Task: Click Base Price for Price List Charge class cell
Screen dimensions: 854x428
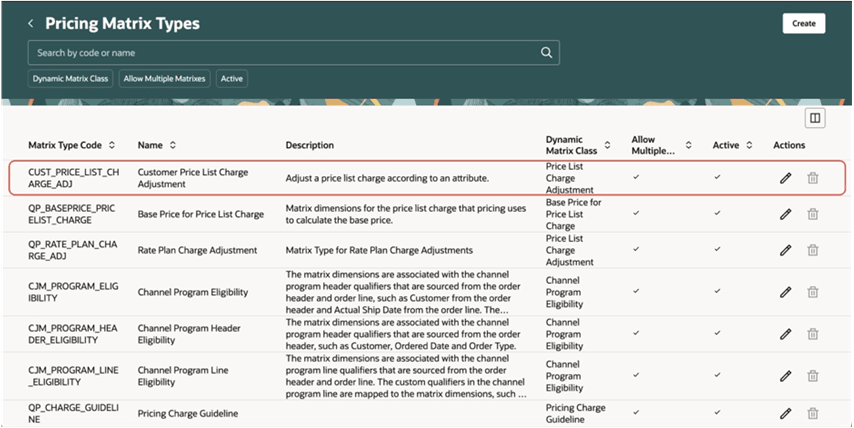Action: 574,214
